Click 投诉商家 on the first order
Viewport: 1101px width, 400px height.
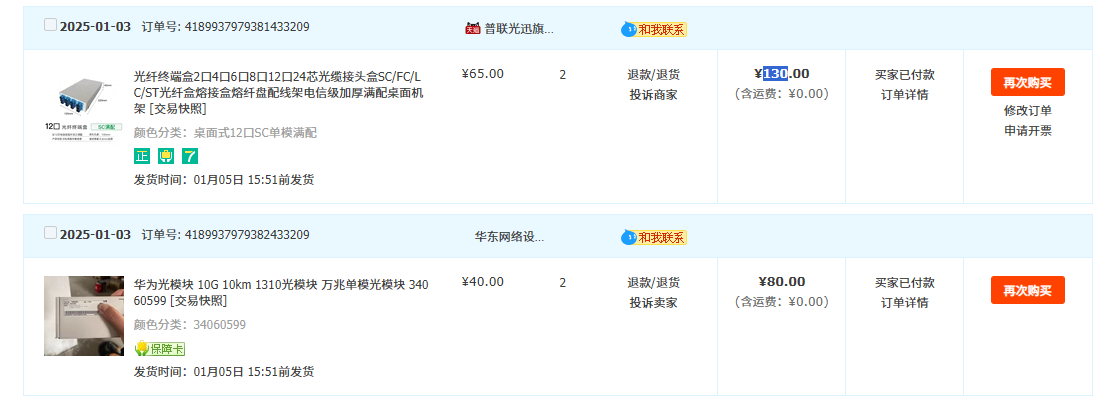(653, 95)
